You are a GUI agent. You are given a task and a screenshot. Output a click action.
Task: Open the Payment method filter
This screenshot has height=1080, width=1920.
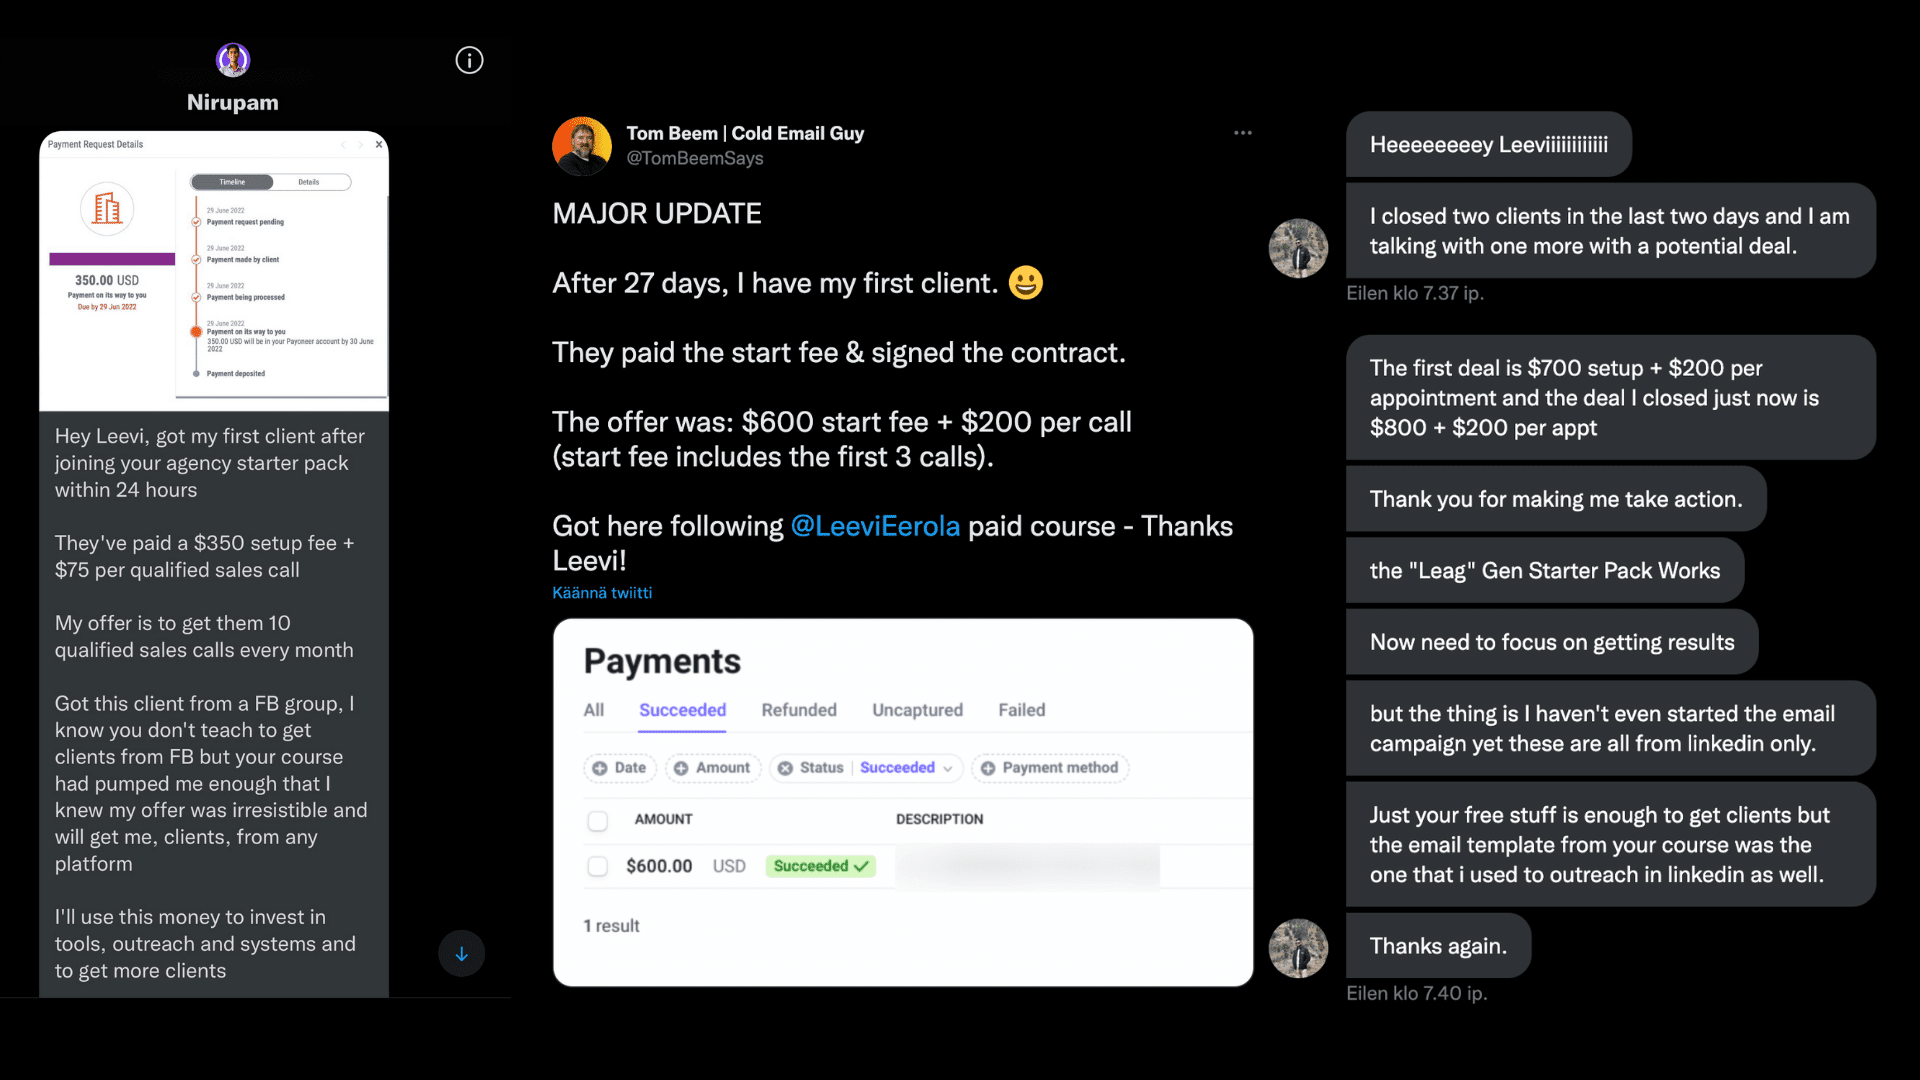pos(1050,768)
